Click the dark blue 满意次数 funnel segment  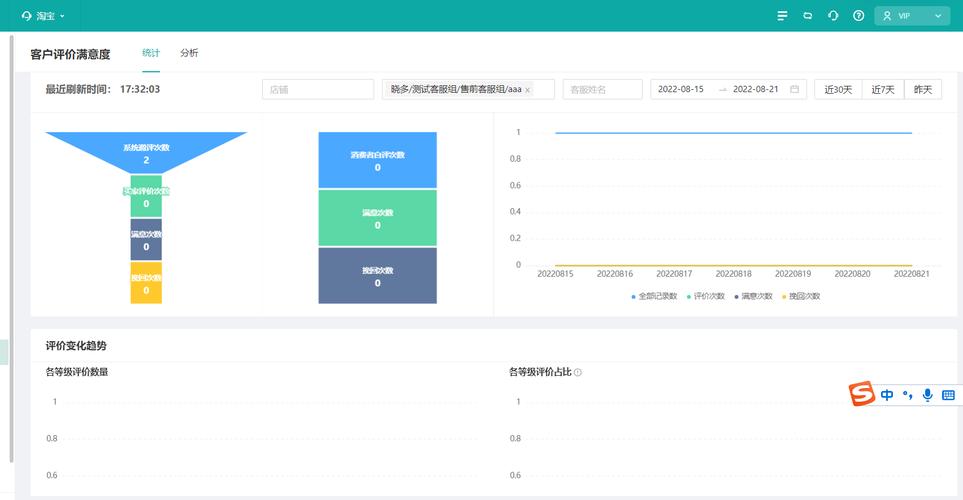(x=146, y=240)
